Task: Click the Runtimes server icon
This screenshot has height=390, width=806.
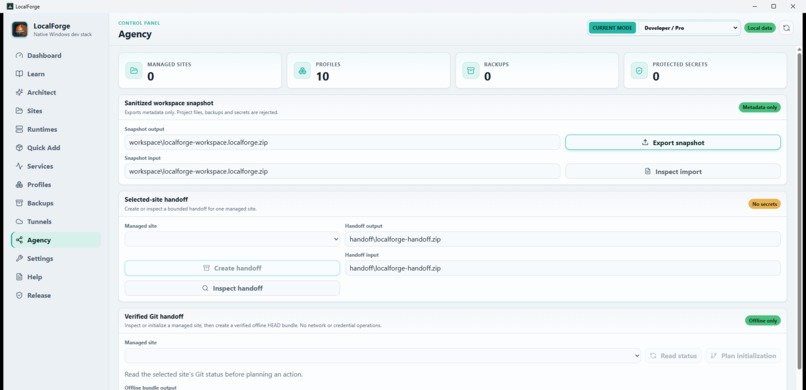Action: click(x=19, y=129)
